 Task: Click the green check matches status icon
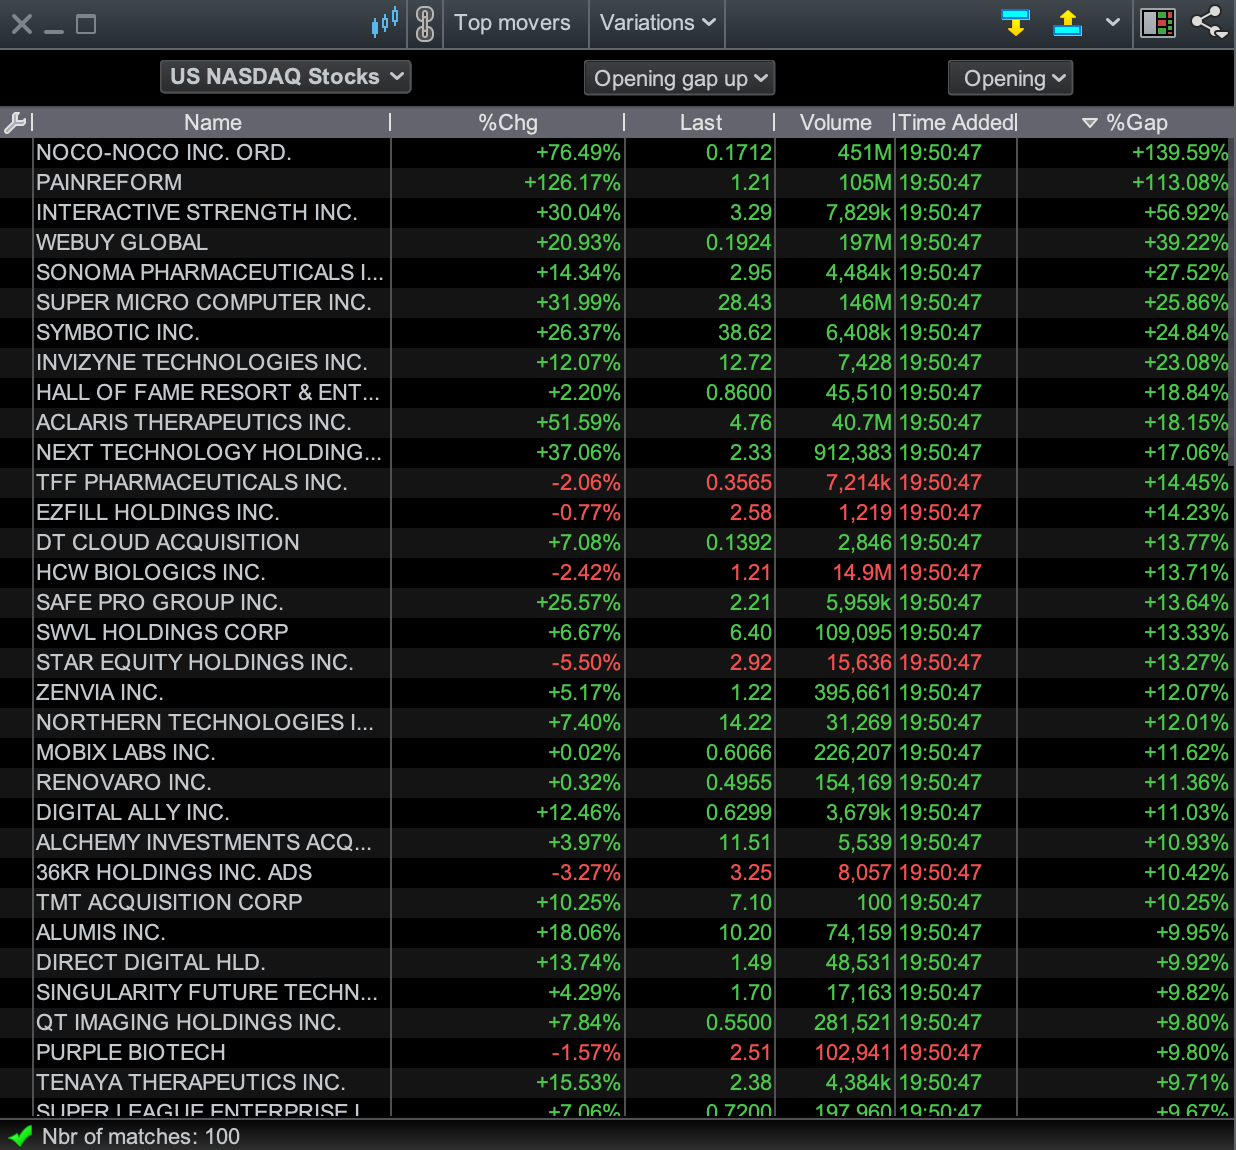coord(20,1137)
